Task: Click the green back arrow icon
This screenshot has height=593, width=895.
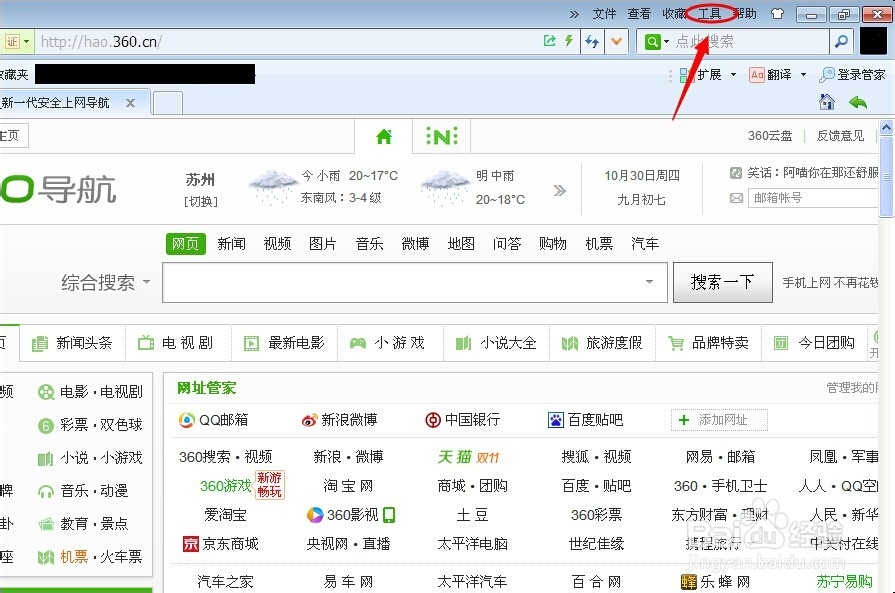Action: click(858, 103)
